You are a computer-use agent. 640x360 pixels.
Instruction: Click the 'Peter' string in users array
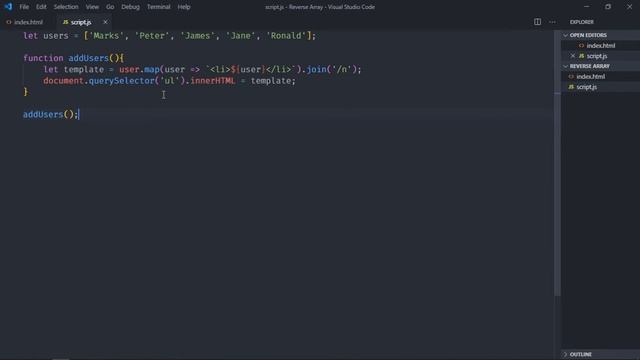click(x=152, y=36)
